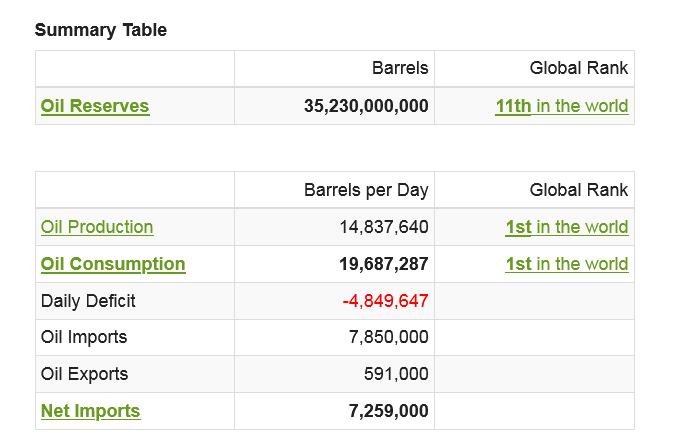The image size is (685, 437).
Task: Click the Barrels column header
Action: tap(400, 69)
